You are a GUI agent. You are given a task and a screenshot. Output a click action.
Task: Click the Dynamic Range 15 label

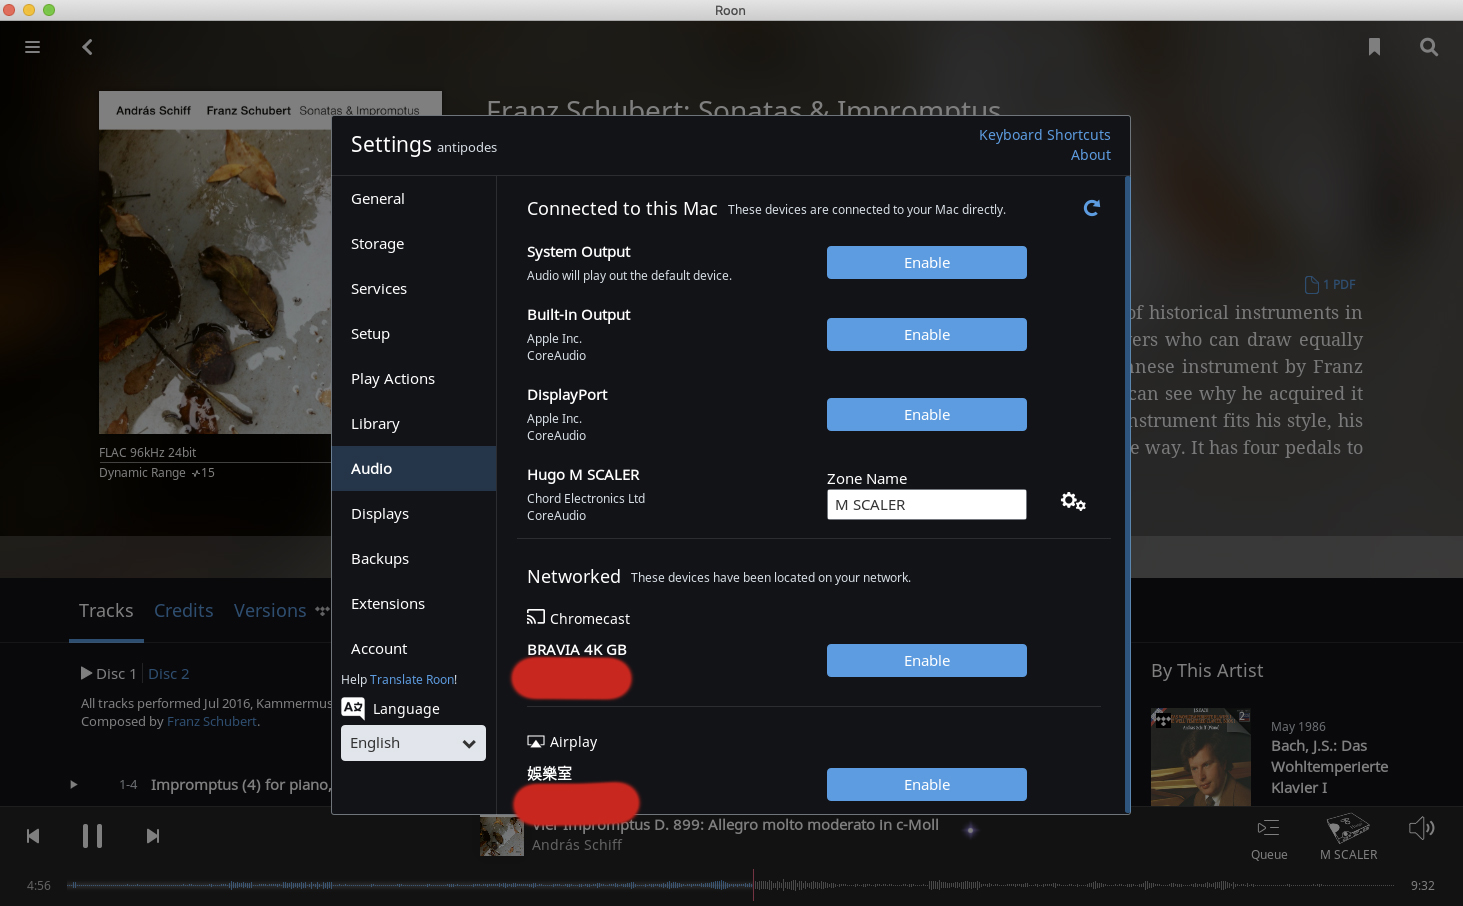point(157,473)
